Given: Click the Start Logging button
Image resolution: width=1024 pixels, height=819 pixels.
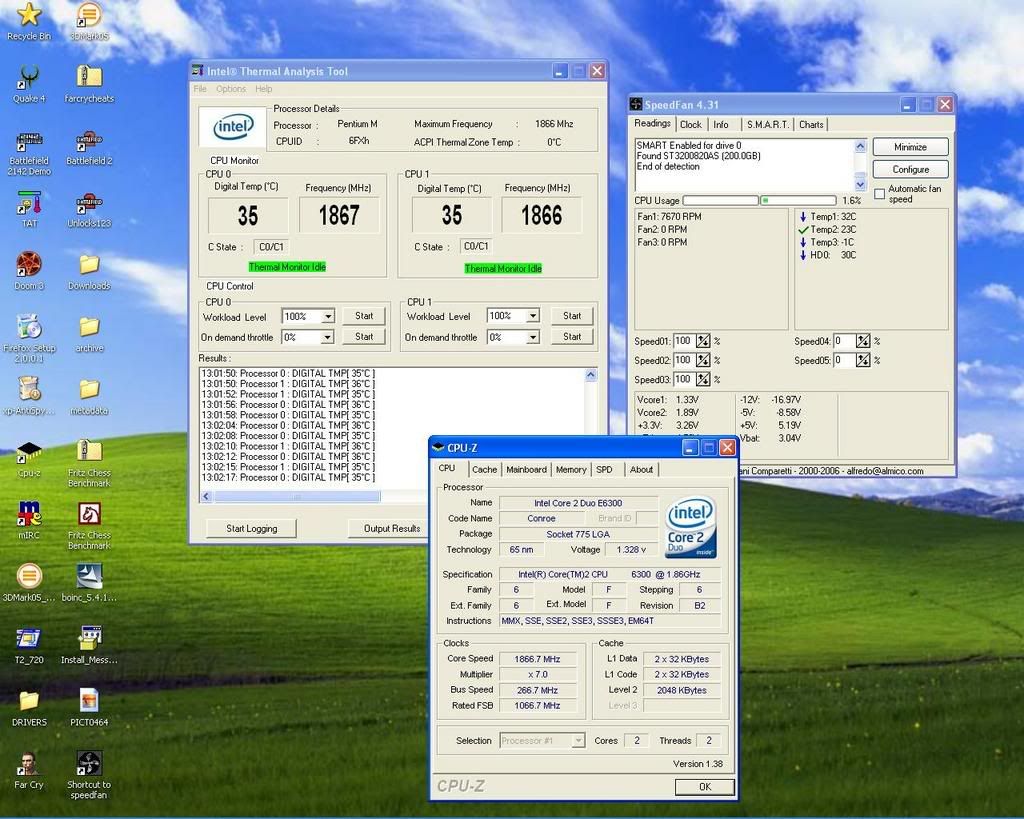Looking at the screenshot, I should 251,528.
